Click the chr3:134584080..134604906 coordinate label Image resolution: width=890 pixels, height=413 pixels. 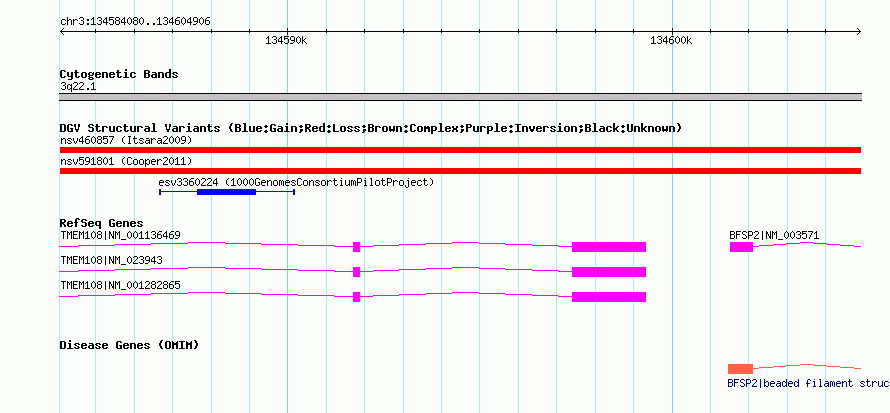(135, 22)
